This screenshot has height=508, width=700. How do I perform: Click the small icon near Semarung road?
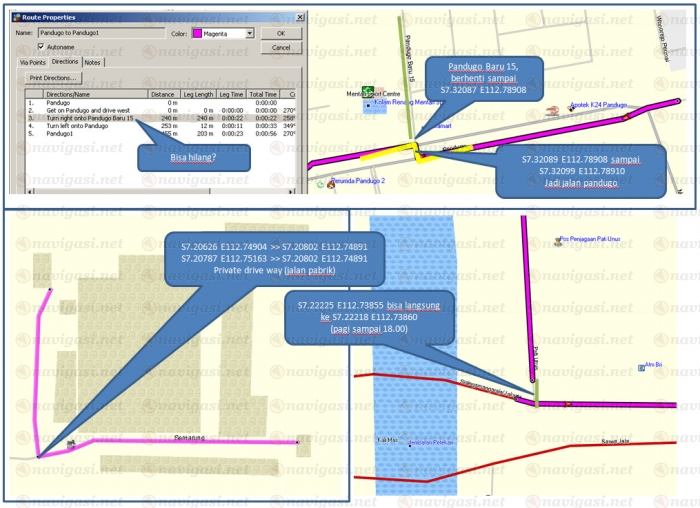(x=69, y=443)
